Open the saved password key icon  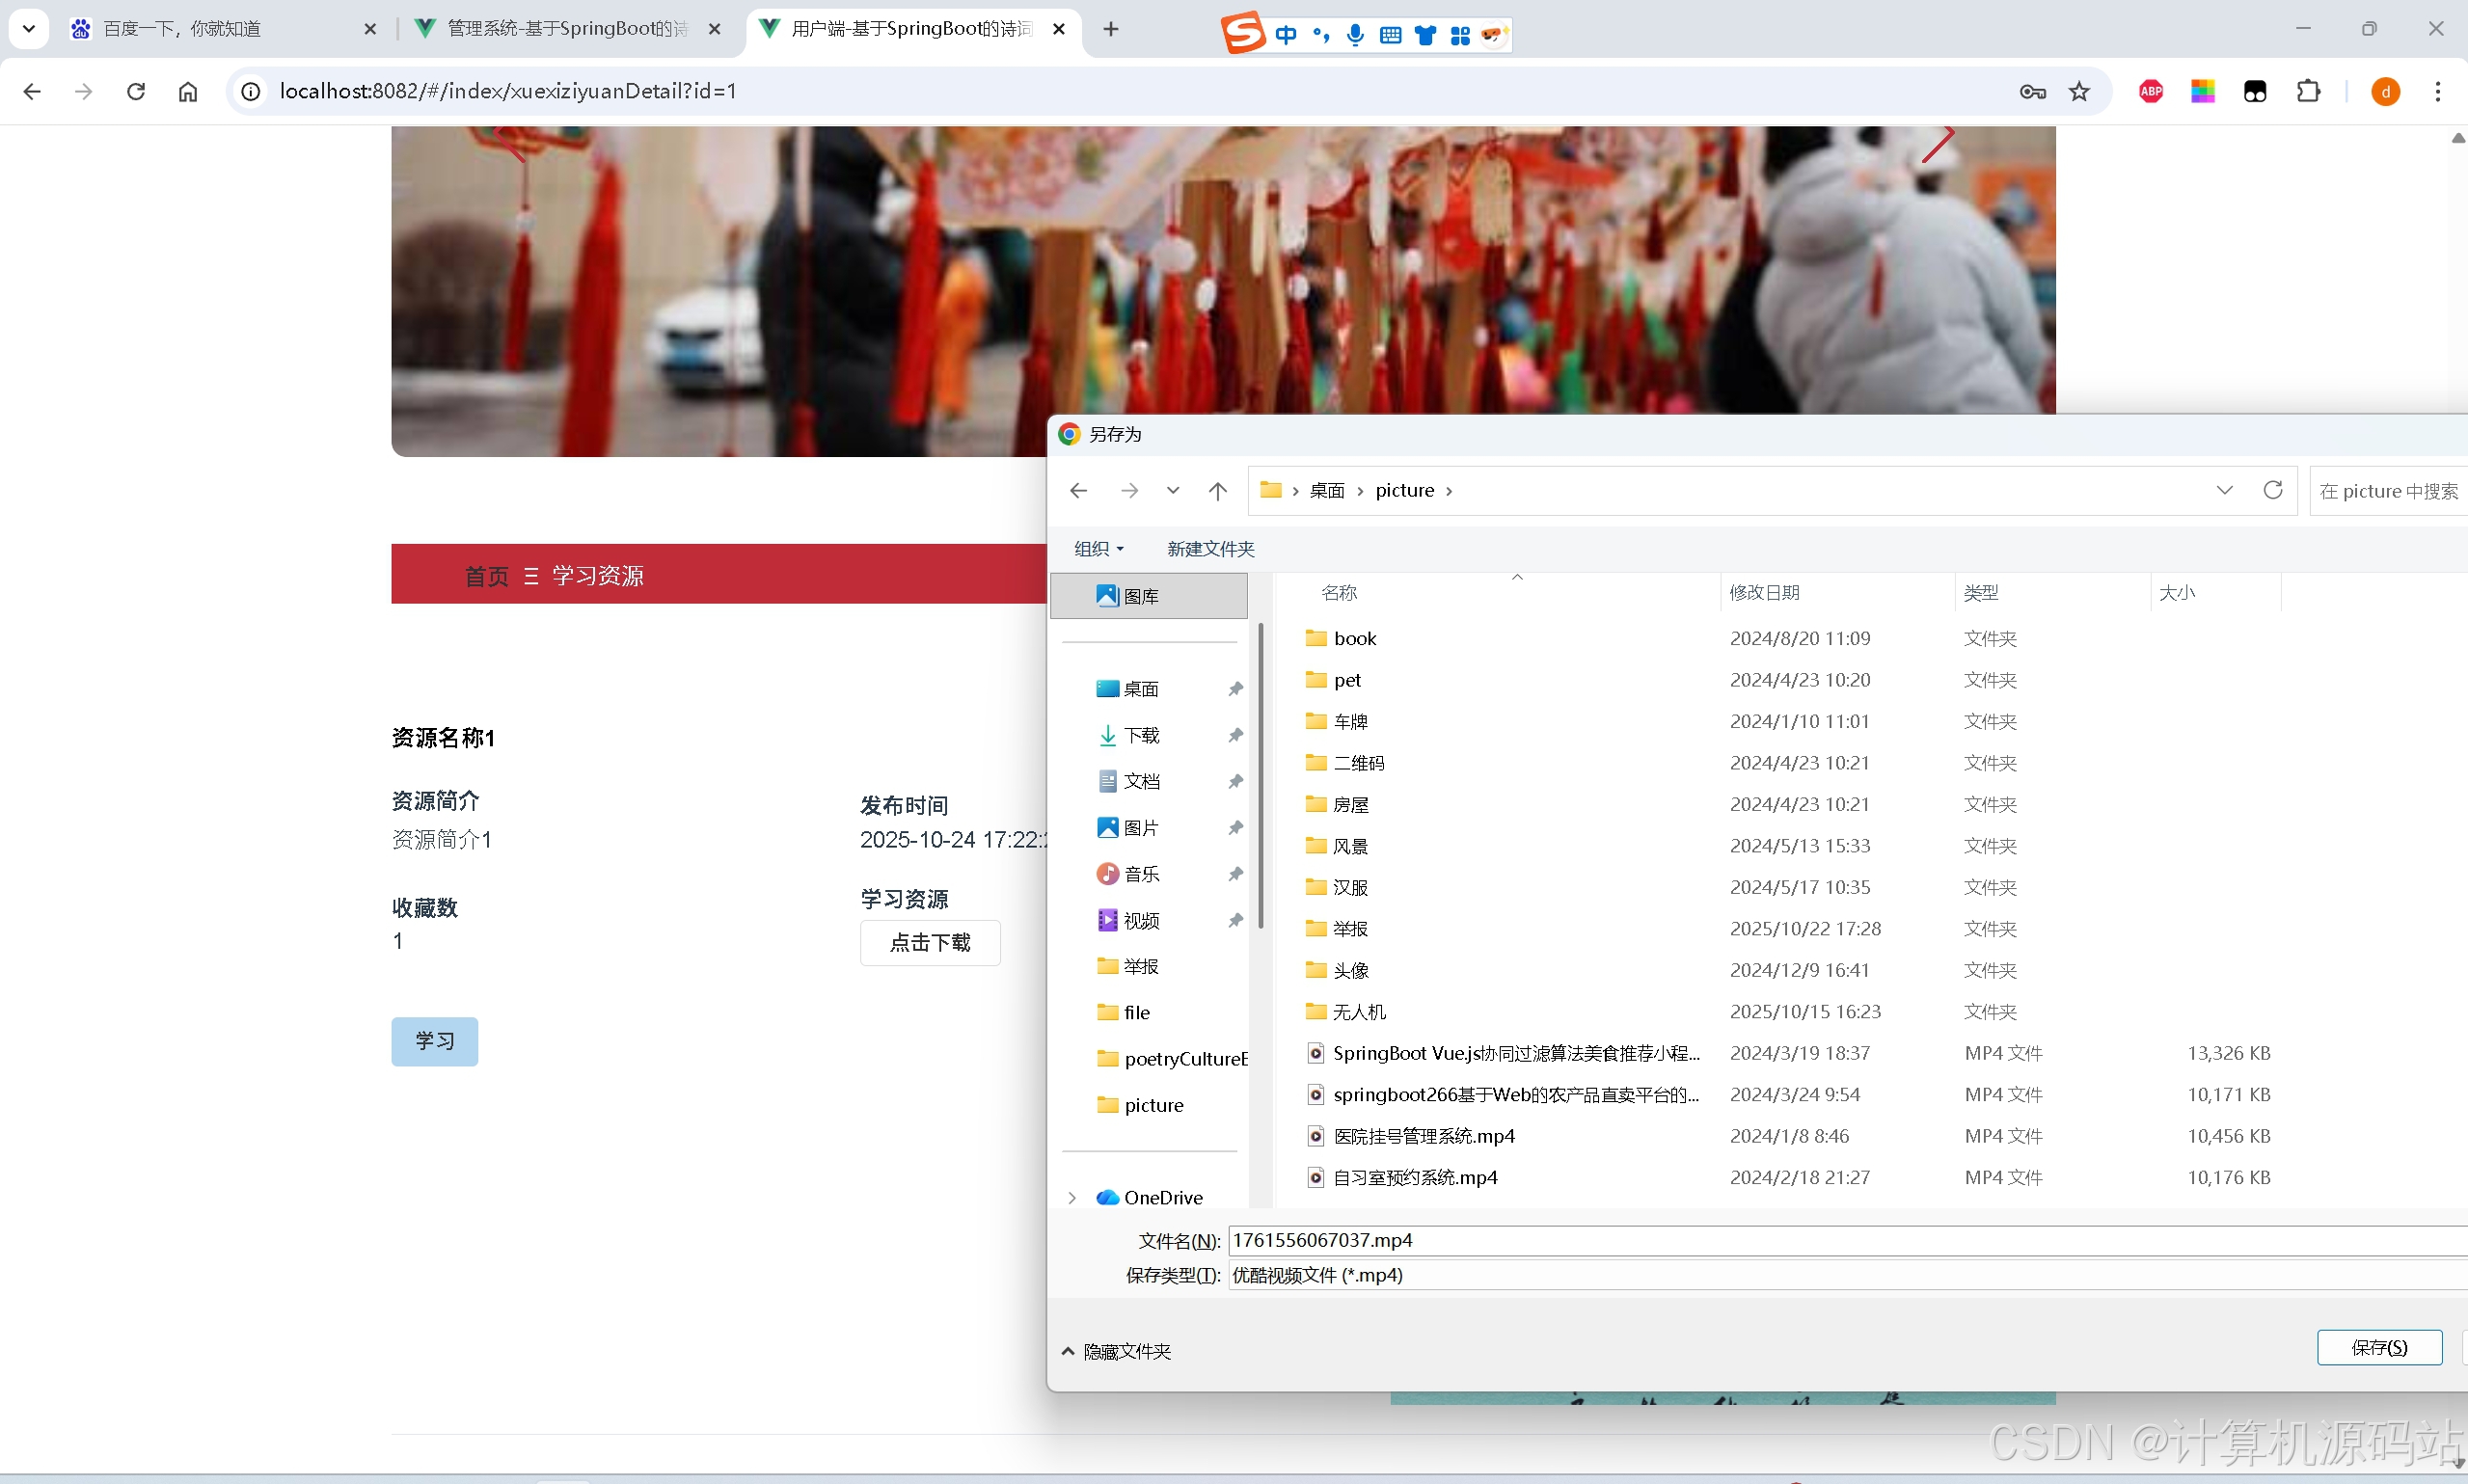tap(2032, 92)
